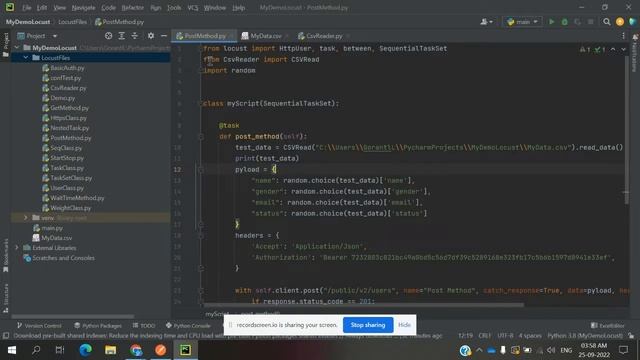This screenshot has height=360, width=640.
Task: Go to previous highlighted error arrow
Action: point(613,49)
